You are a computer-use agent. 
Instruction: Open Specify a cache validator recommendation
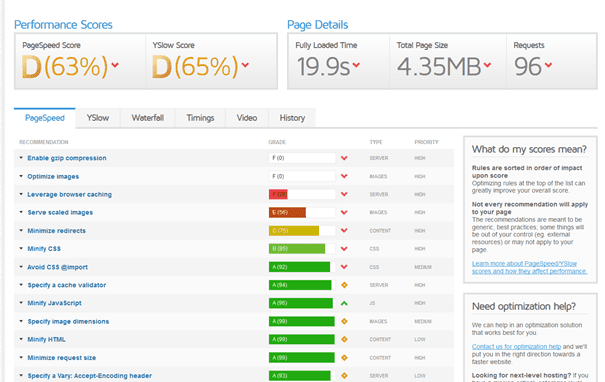point(67,285)
